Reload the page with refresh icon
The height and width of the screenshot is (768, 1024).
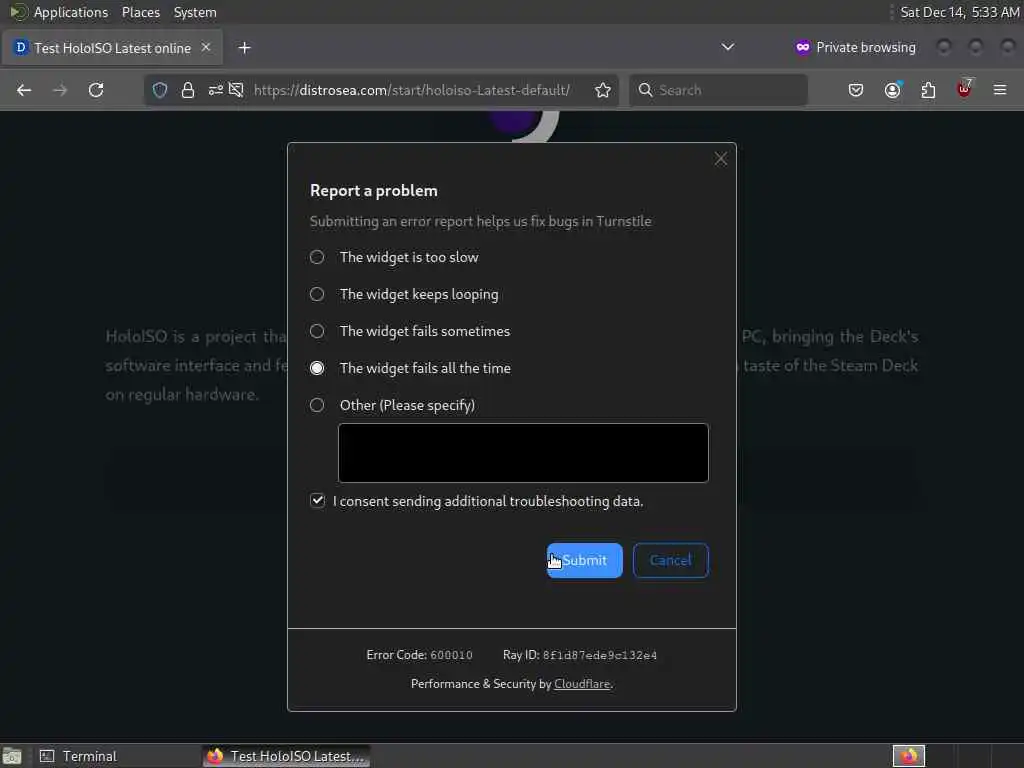click(96, 90)
